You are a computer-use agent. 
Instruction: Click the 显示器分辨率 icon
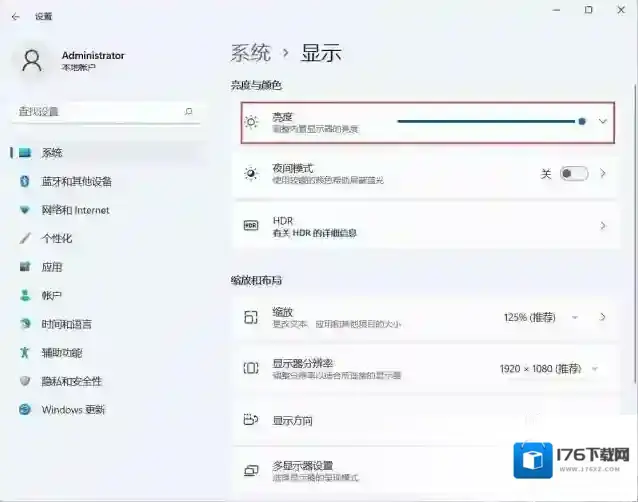click(251, 369)
